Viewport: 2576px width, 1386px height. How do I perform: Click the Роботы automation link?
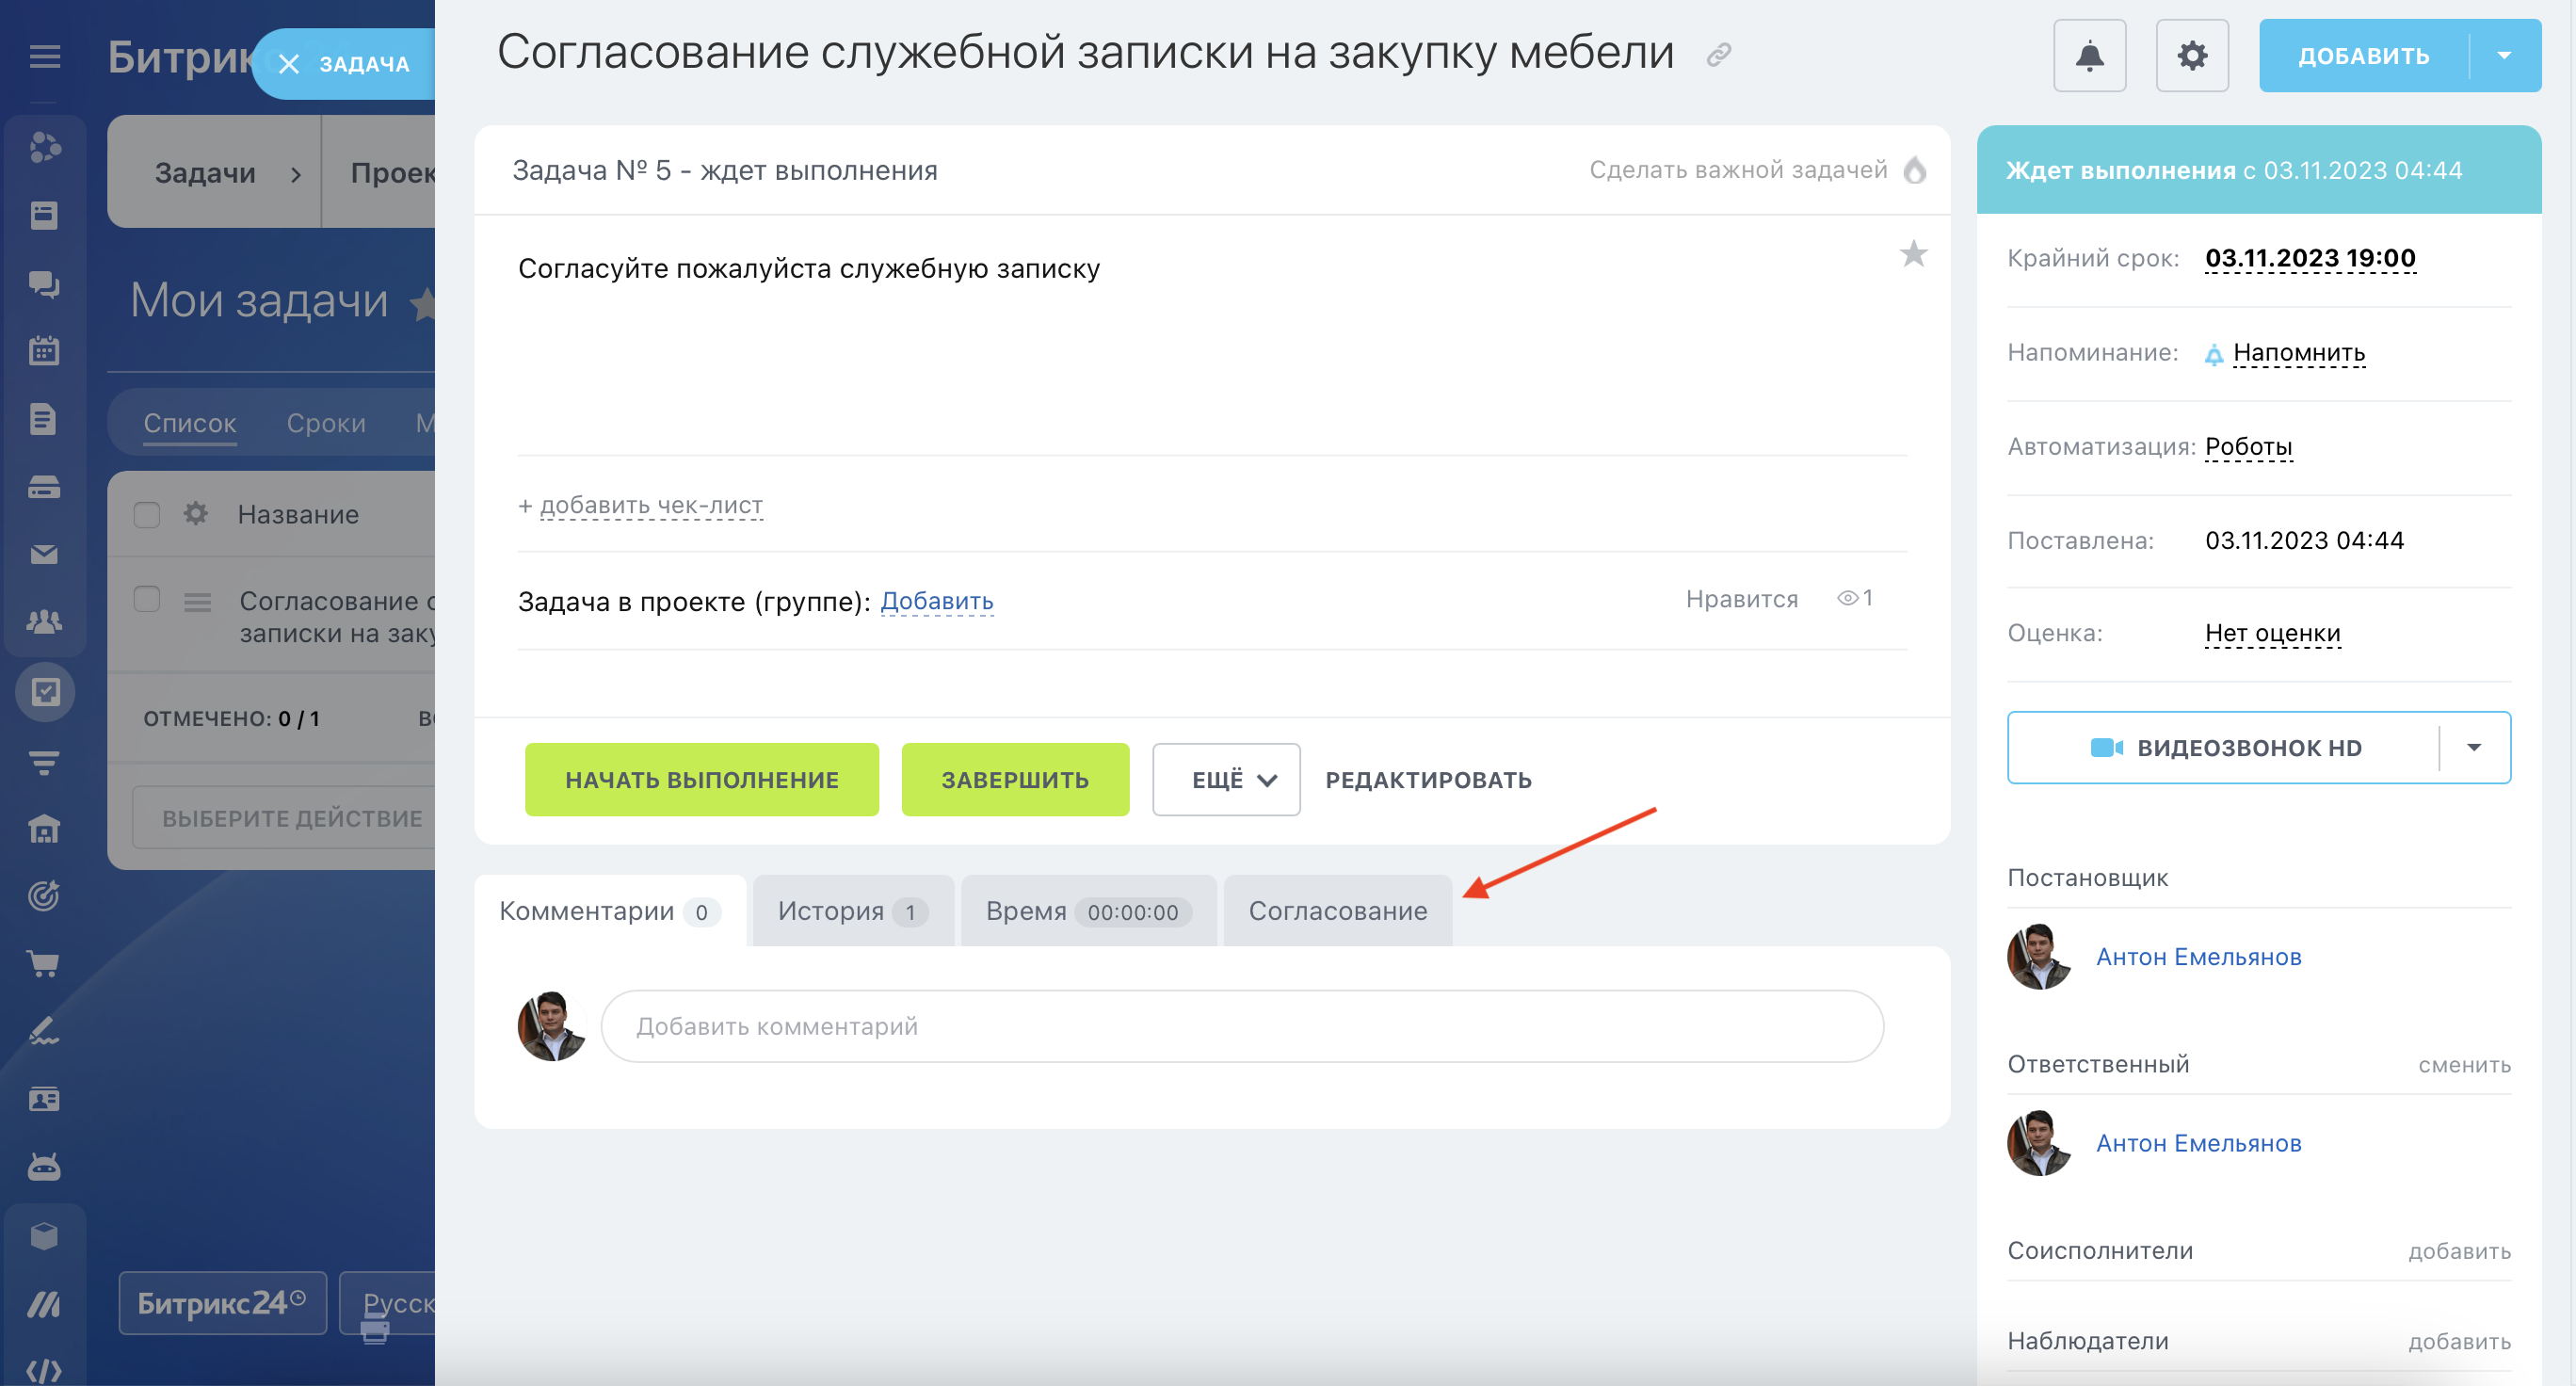click(2248, 446)
